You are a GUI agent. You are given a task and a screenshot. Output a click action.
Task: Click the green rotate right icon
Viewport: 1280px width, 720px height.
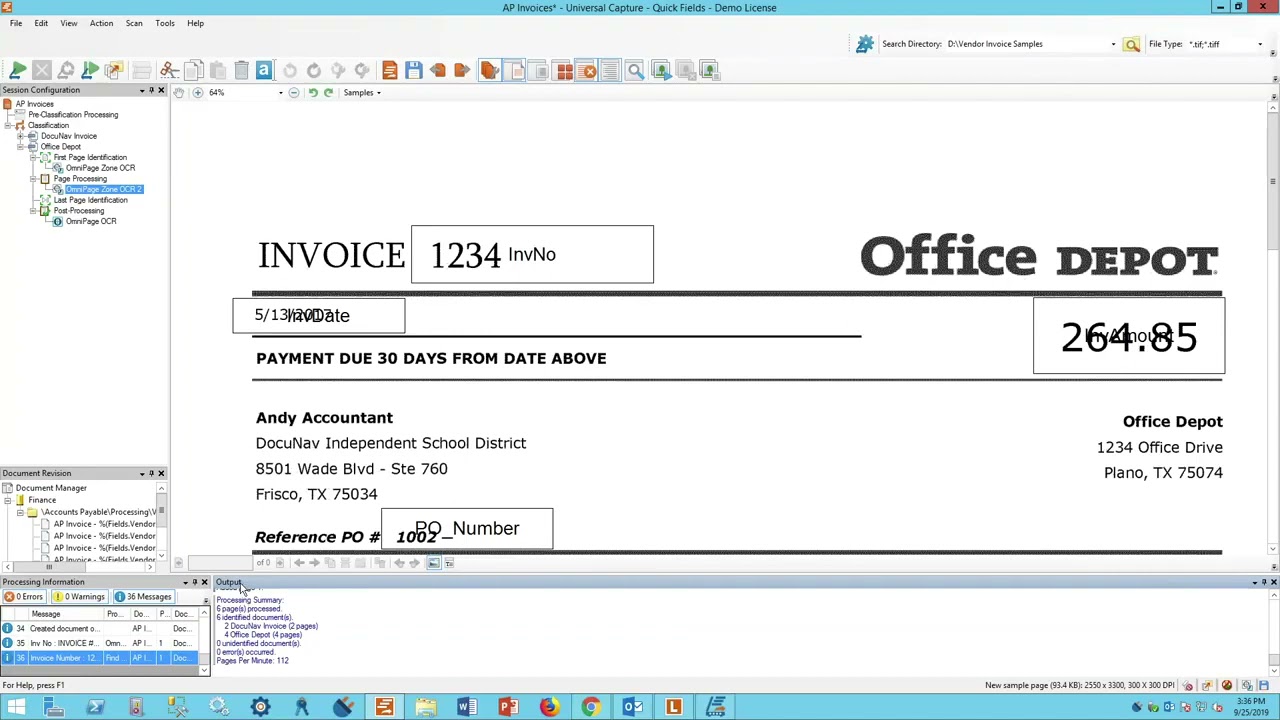pos(328,92)
